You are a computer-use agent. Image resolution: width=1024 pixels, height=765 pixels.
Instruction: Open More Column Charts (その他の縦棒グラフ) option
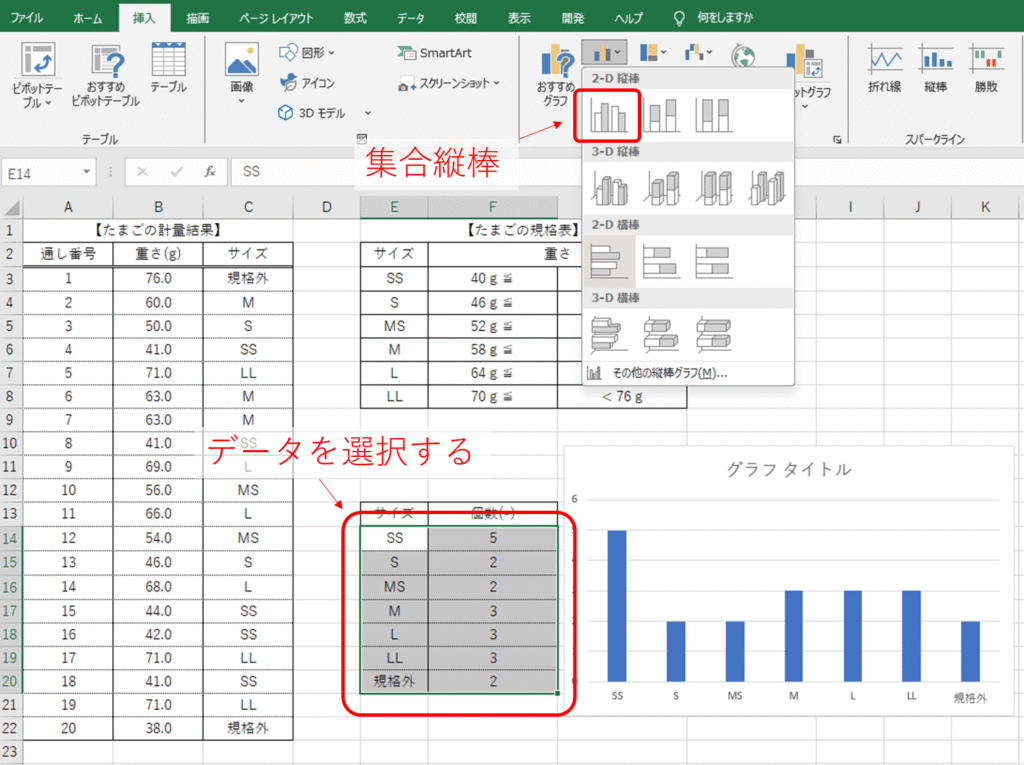[x=658, y=373]
